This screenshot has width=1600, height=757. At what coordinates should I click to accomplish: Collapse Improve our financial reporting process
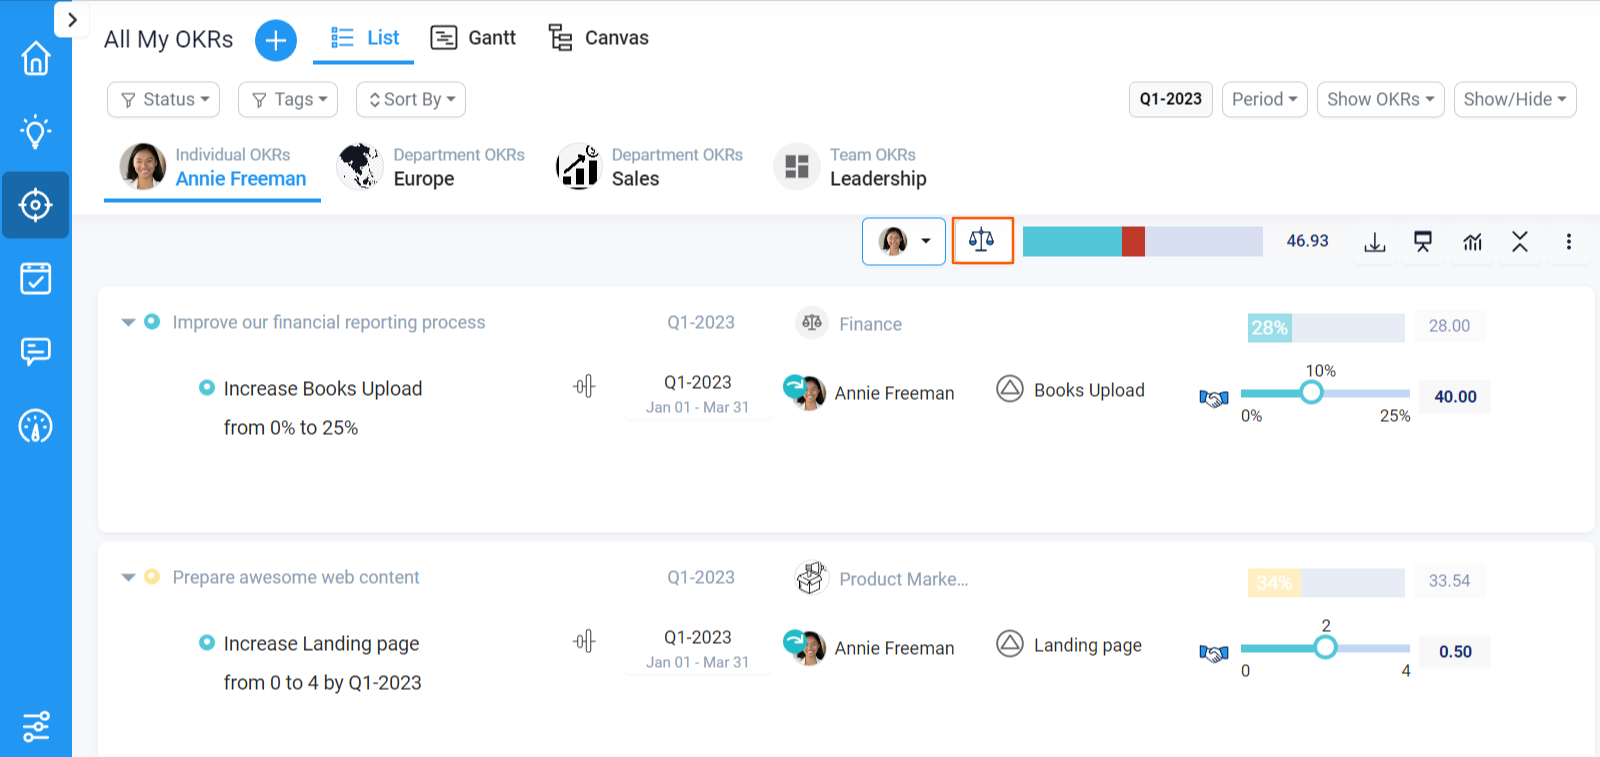pyautogui.click(x=128, y=322)
